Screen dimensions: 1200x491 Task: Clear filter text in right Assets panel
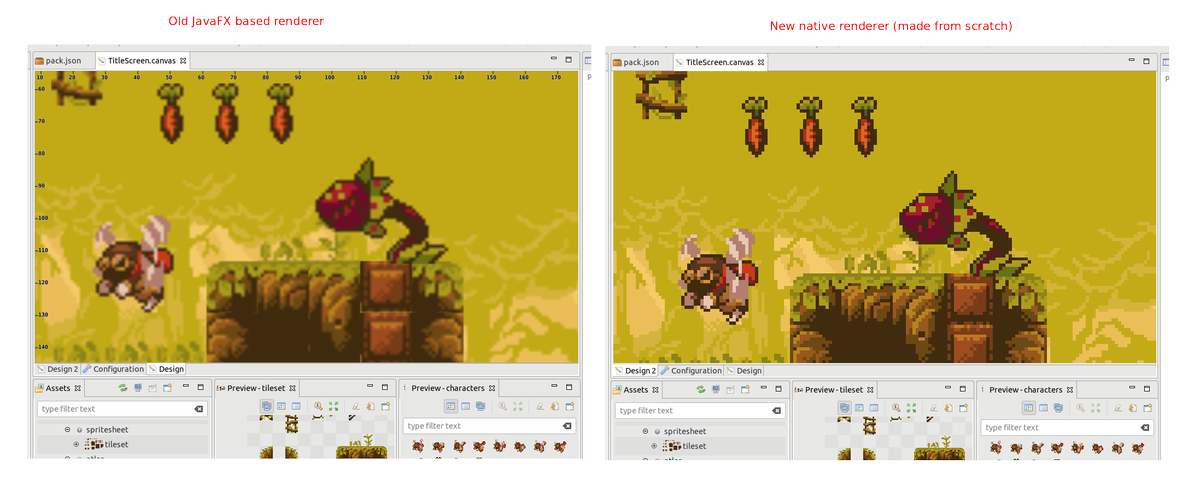pos(776,410)
